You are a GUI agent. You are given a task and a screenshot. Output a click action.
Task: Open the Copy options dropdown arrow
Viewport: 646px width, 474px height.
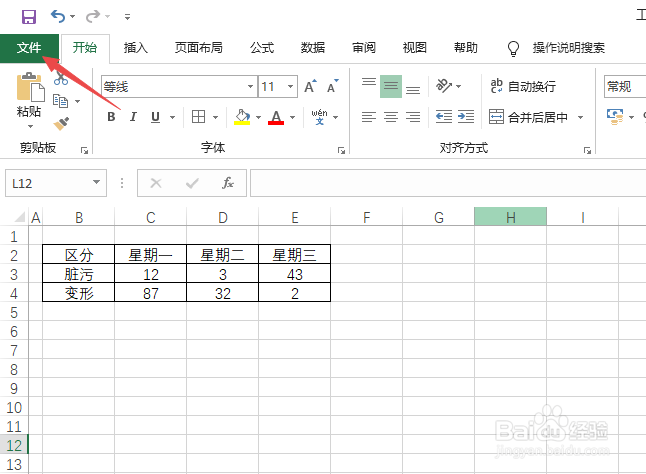[x=77, y=101]
